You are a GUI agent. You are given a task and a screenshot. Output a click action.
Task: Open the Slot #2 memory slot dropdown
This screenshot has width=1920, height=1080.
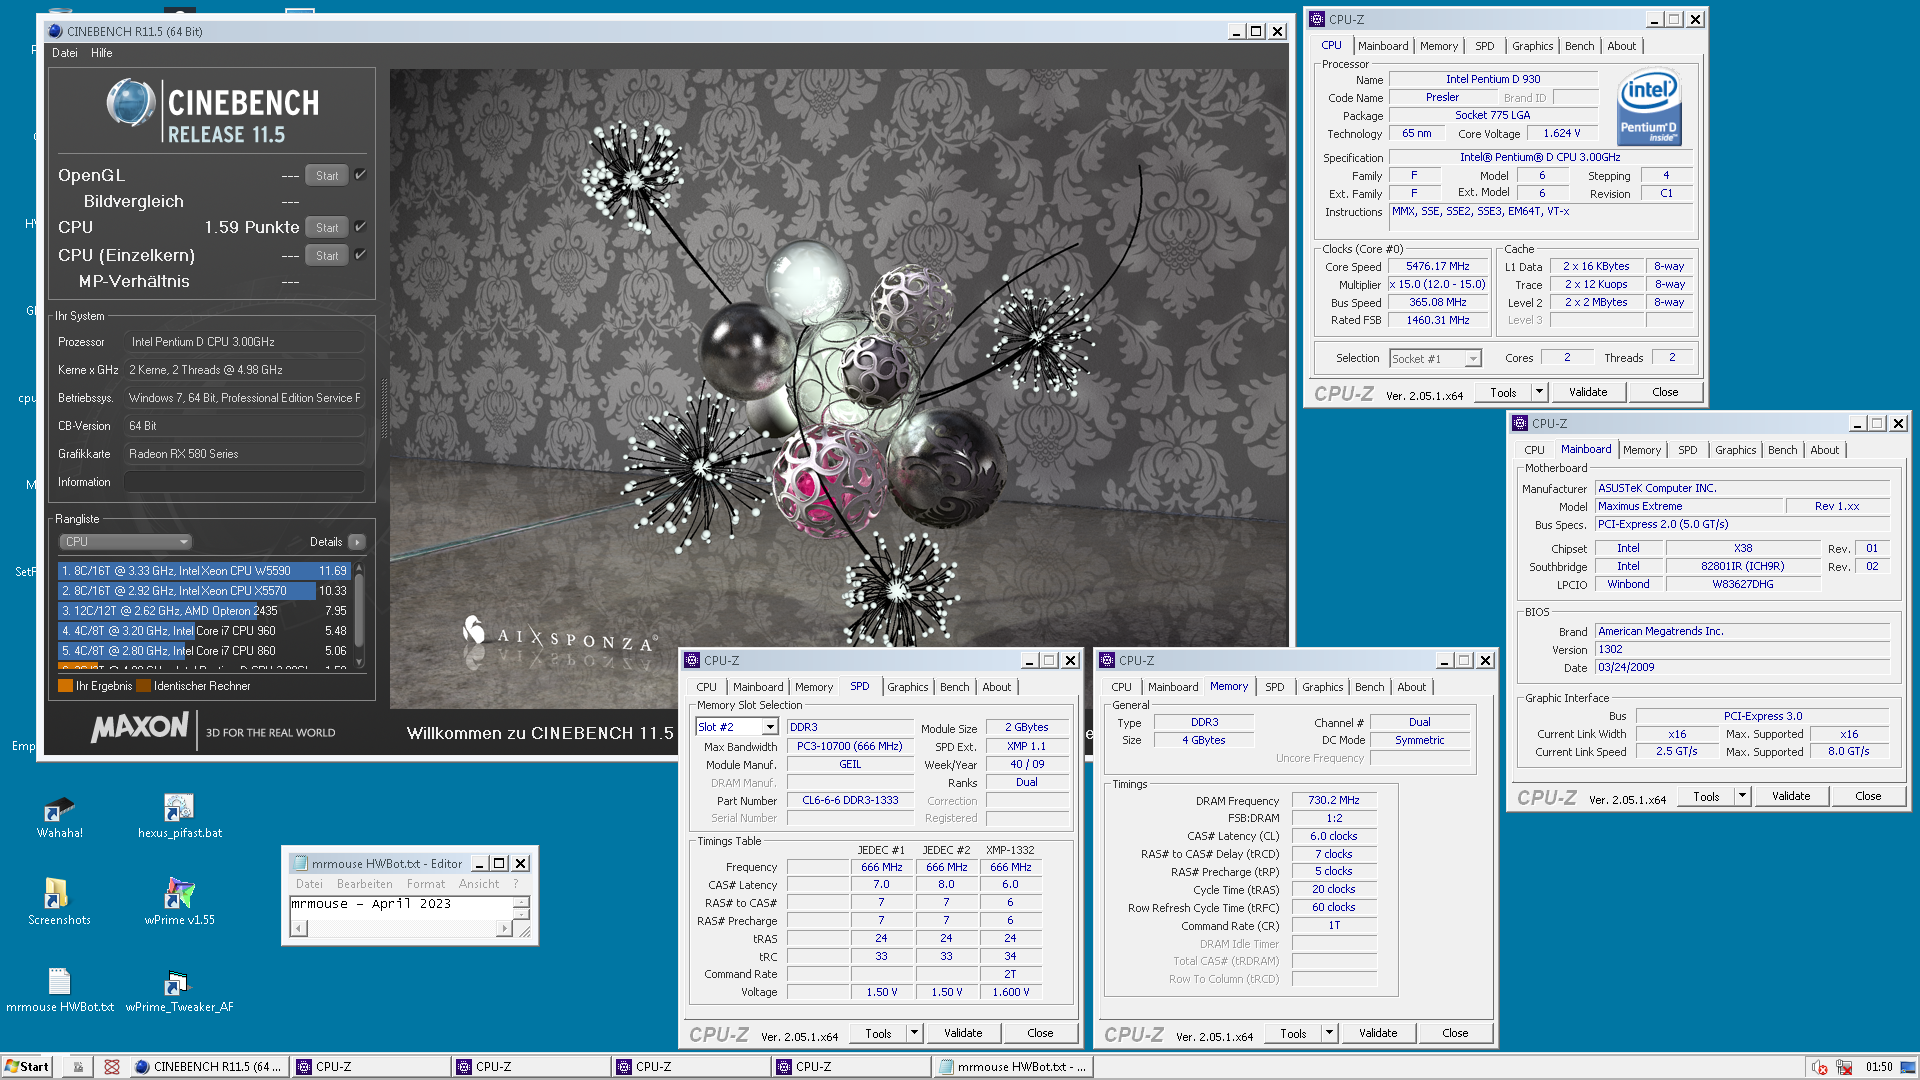(x=737, y=727)
